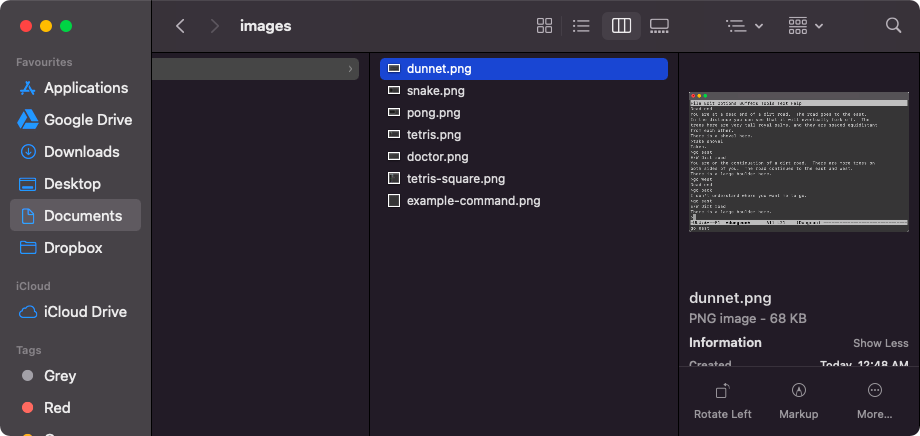Click Rotate Left in preview pane
Image resolution: width=920 pixels, height=436 pixels.
point(722,400)
